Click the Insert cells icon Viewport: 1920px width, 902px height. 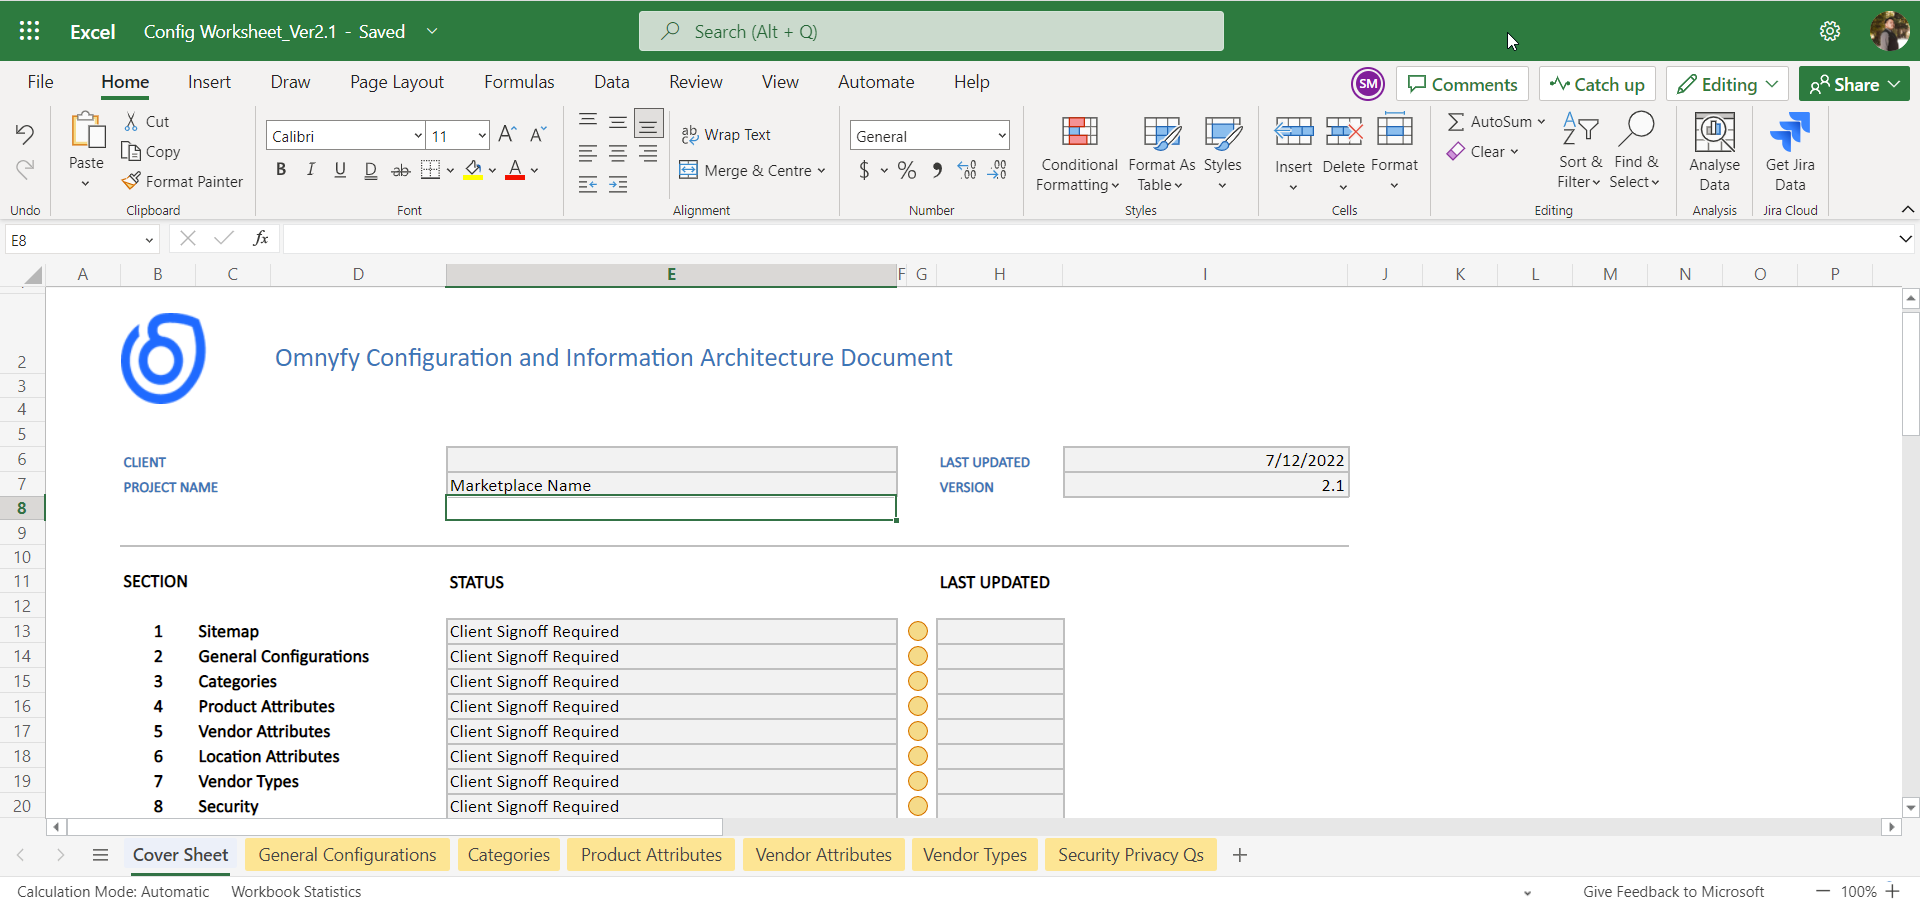coord(1293,131)
